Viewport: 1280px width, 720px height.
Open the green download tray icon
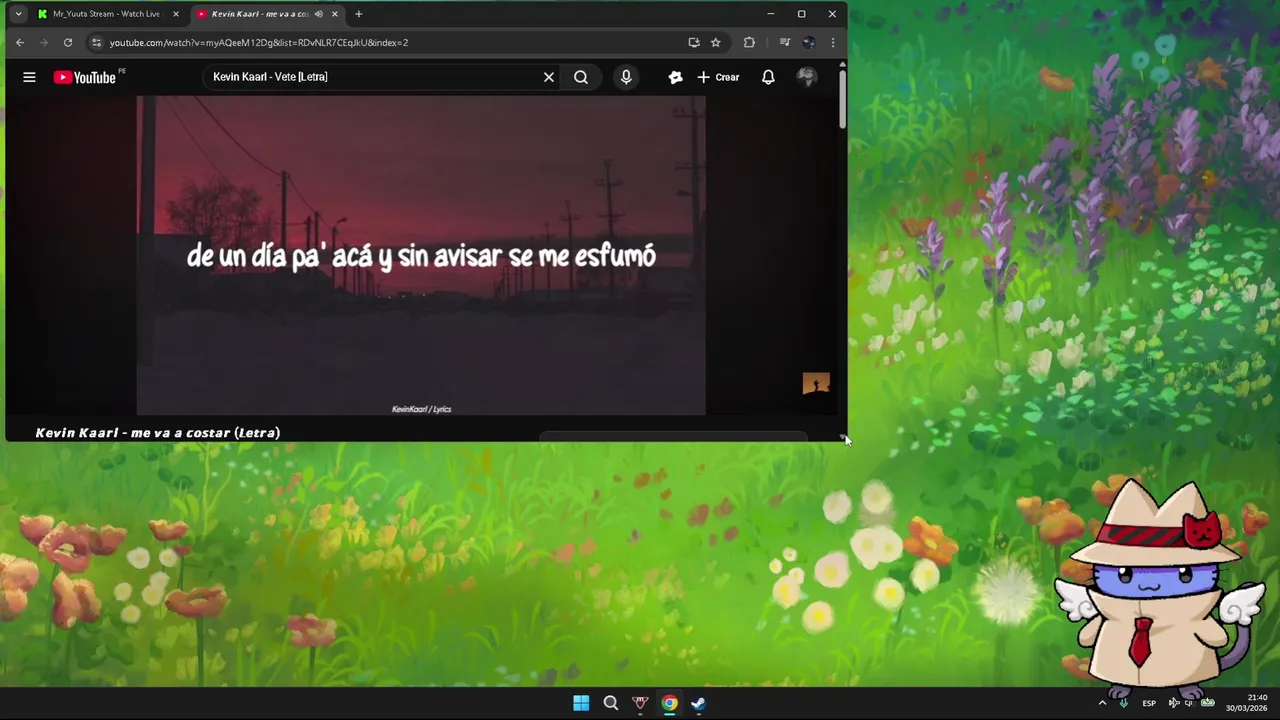tap(1123, 703)
